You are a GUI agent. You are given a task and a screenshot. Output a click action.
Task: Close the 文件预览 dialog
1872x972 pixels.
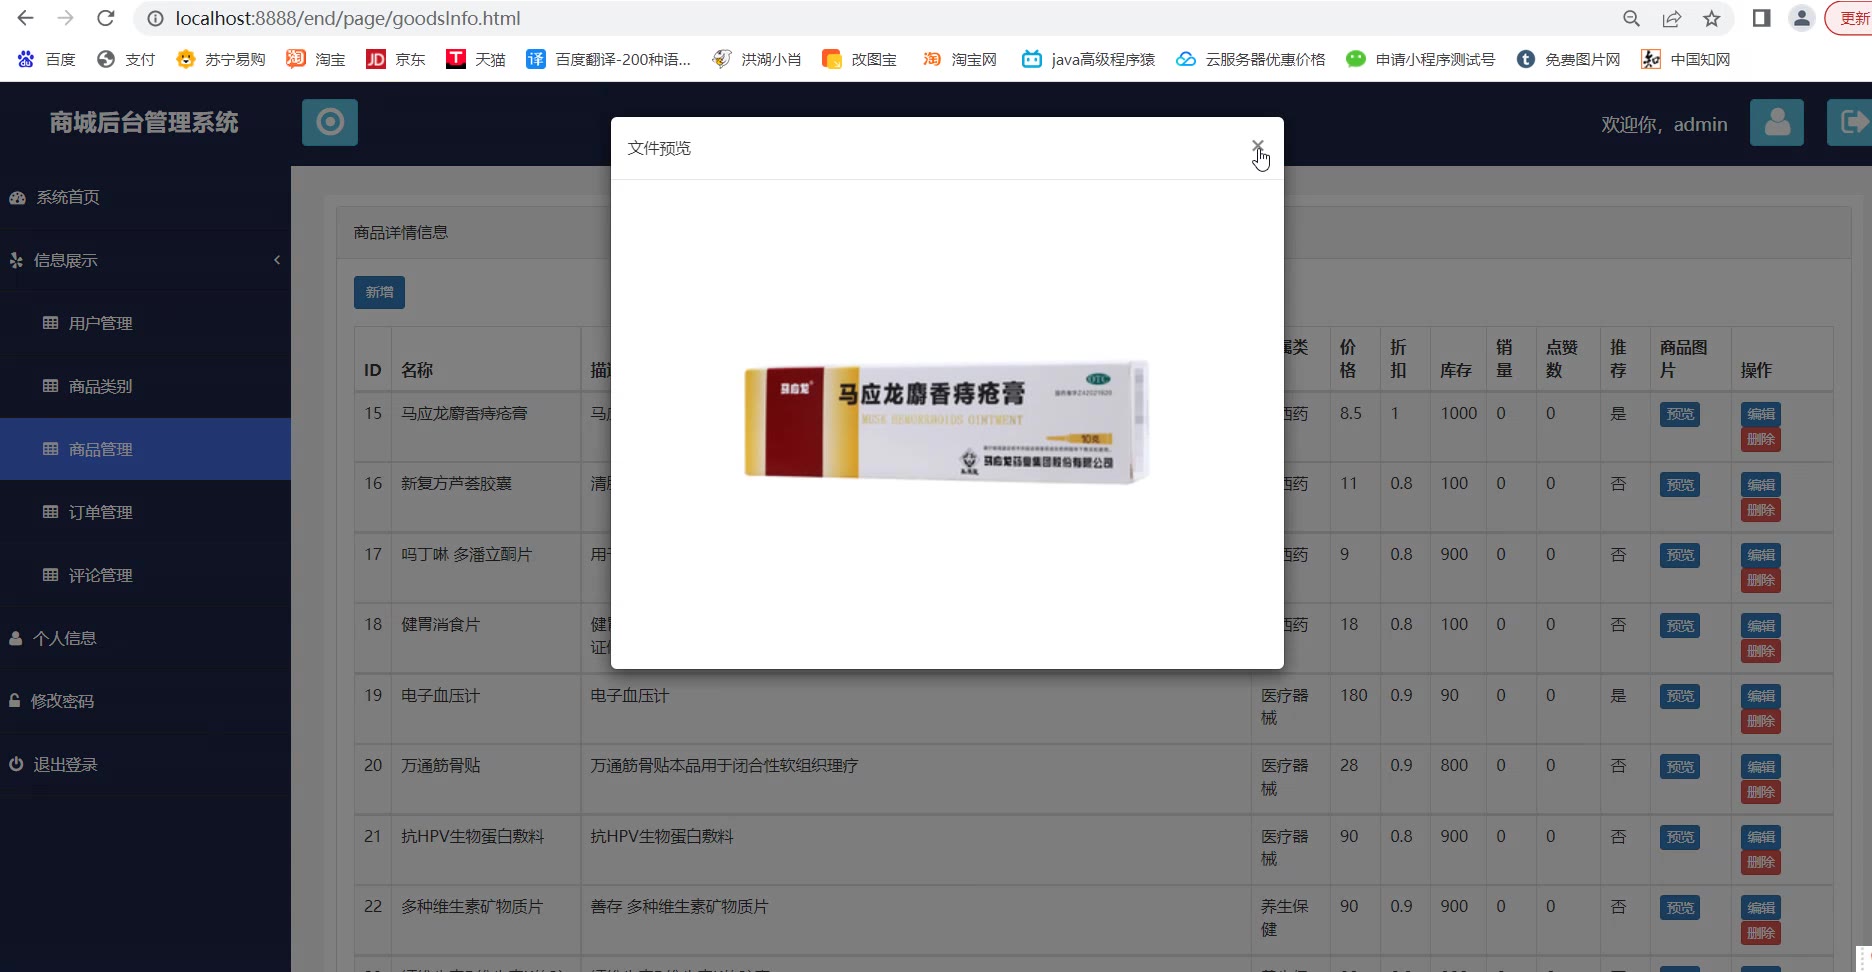coord(1258,147)
